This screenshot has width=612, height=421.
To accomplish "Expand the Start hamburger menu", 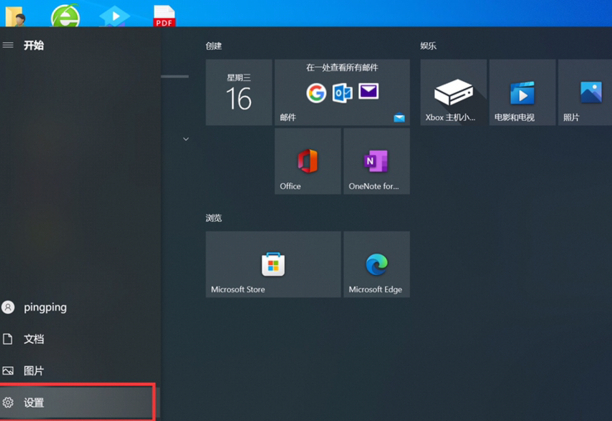I will (x=8, y=45).
